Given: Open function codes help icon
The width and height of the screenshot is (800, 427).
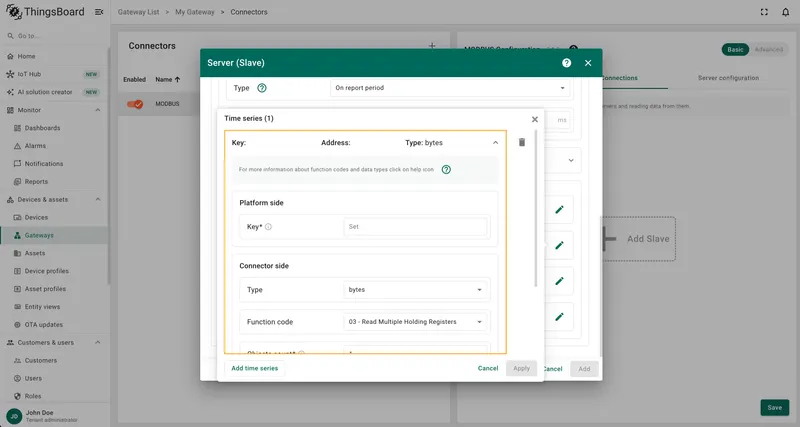Looking at the screenshot, I should (446, 169).
